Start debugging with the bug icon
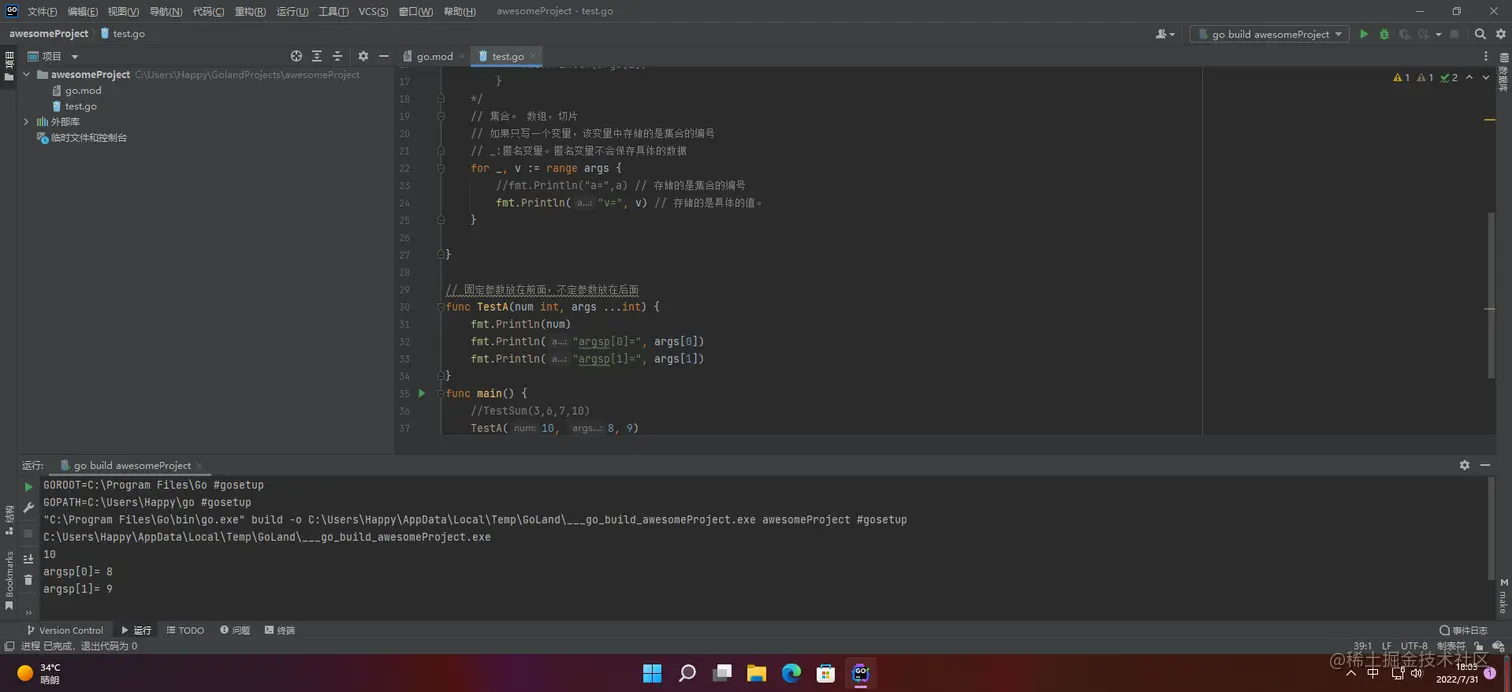The width and height of the screenshot is (1512, 692). tap(1384, 34)
